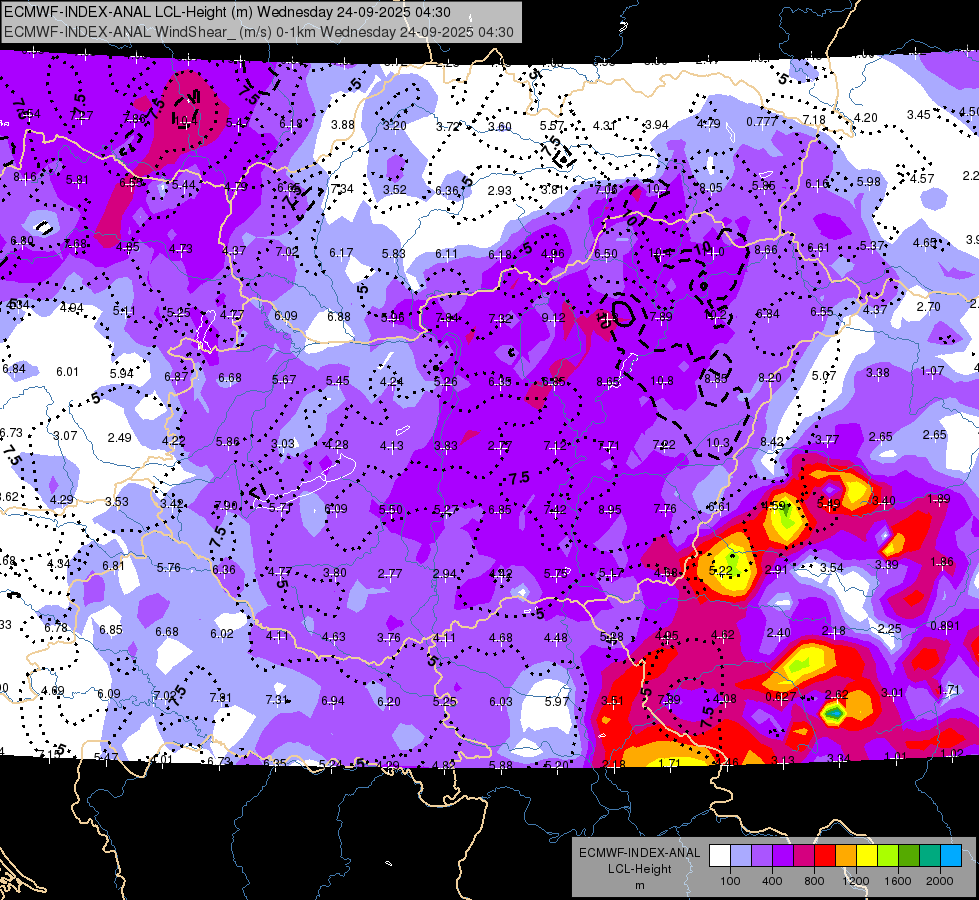Image resolution: width=979 pixels, height=900 pixels.
Task: Click the dark green legend swatch
Action: 909,856
